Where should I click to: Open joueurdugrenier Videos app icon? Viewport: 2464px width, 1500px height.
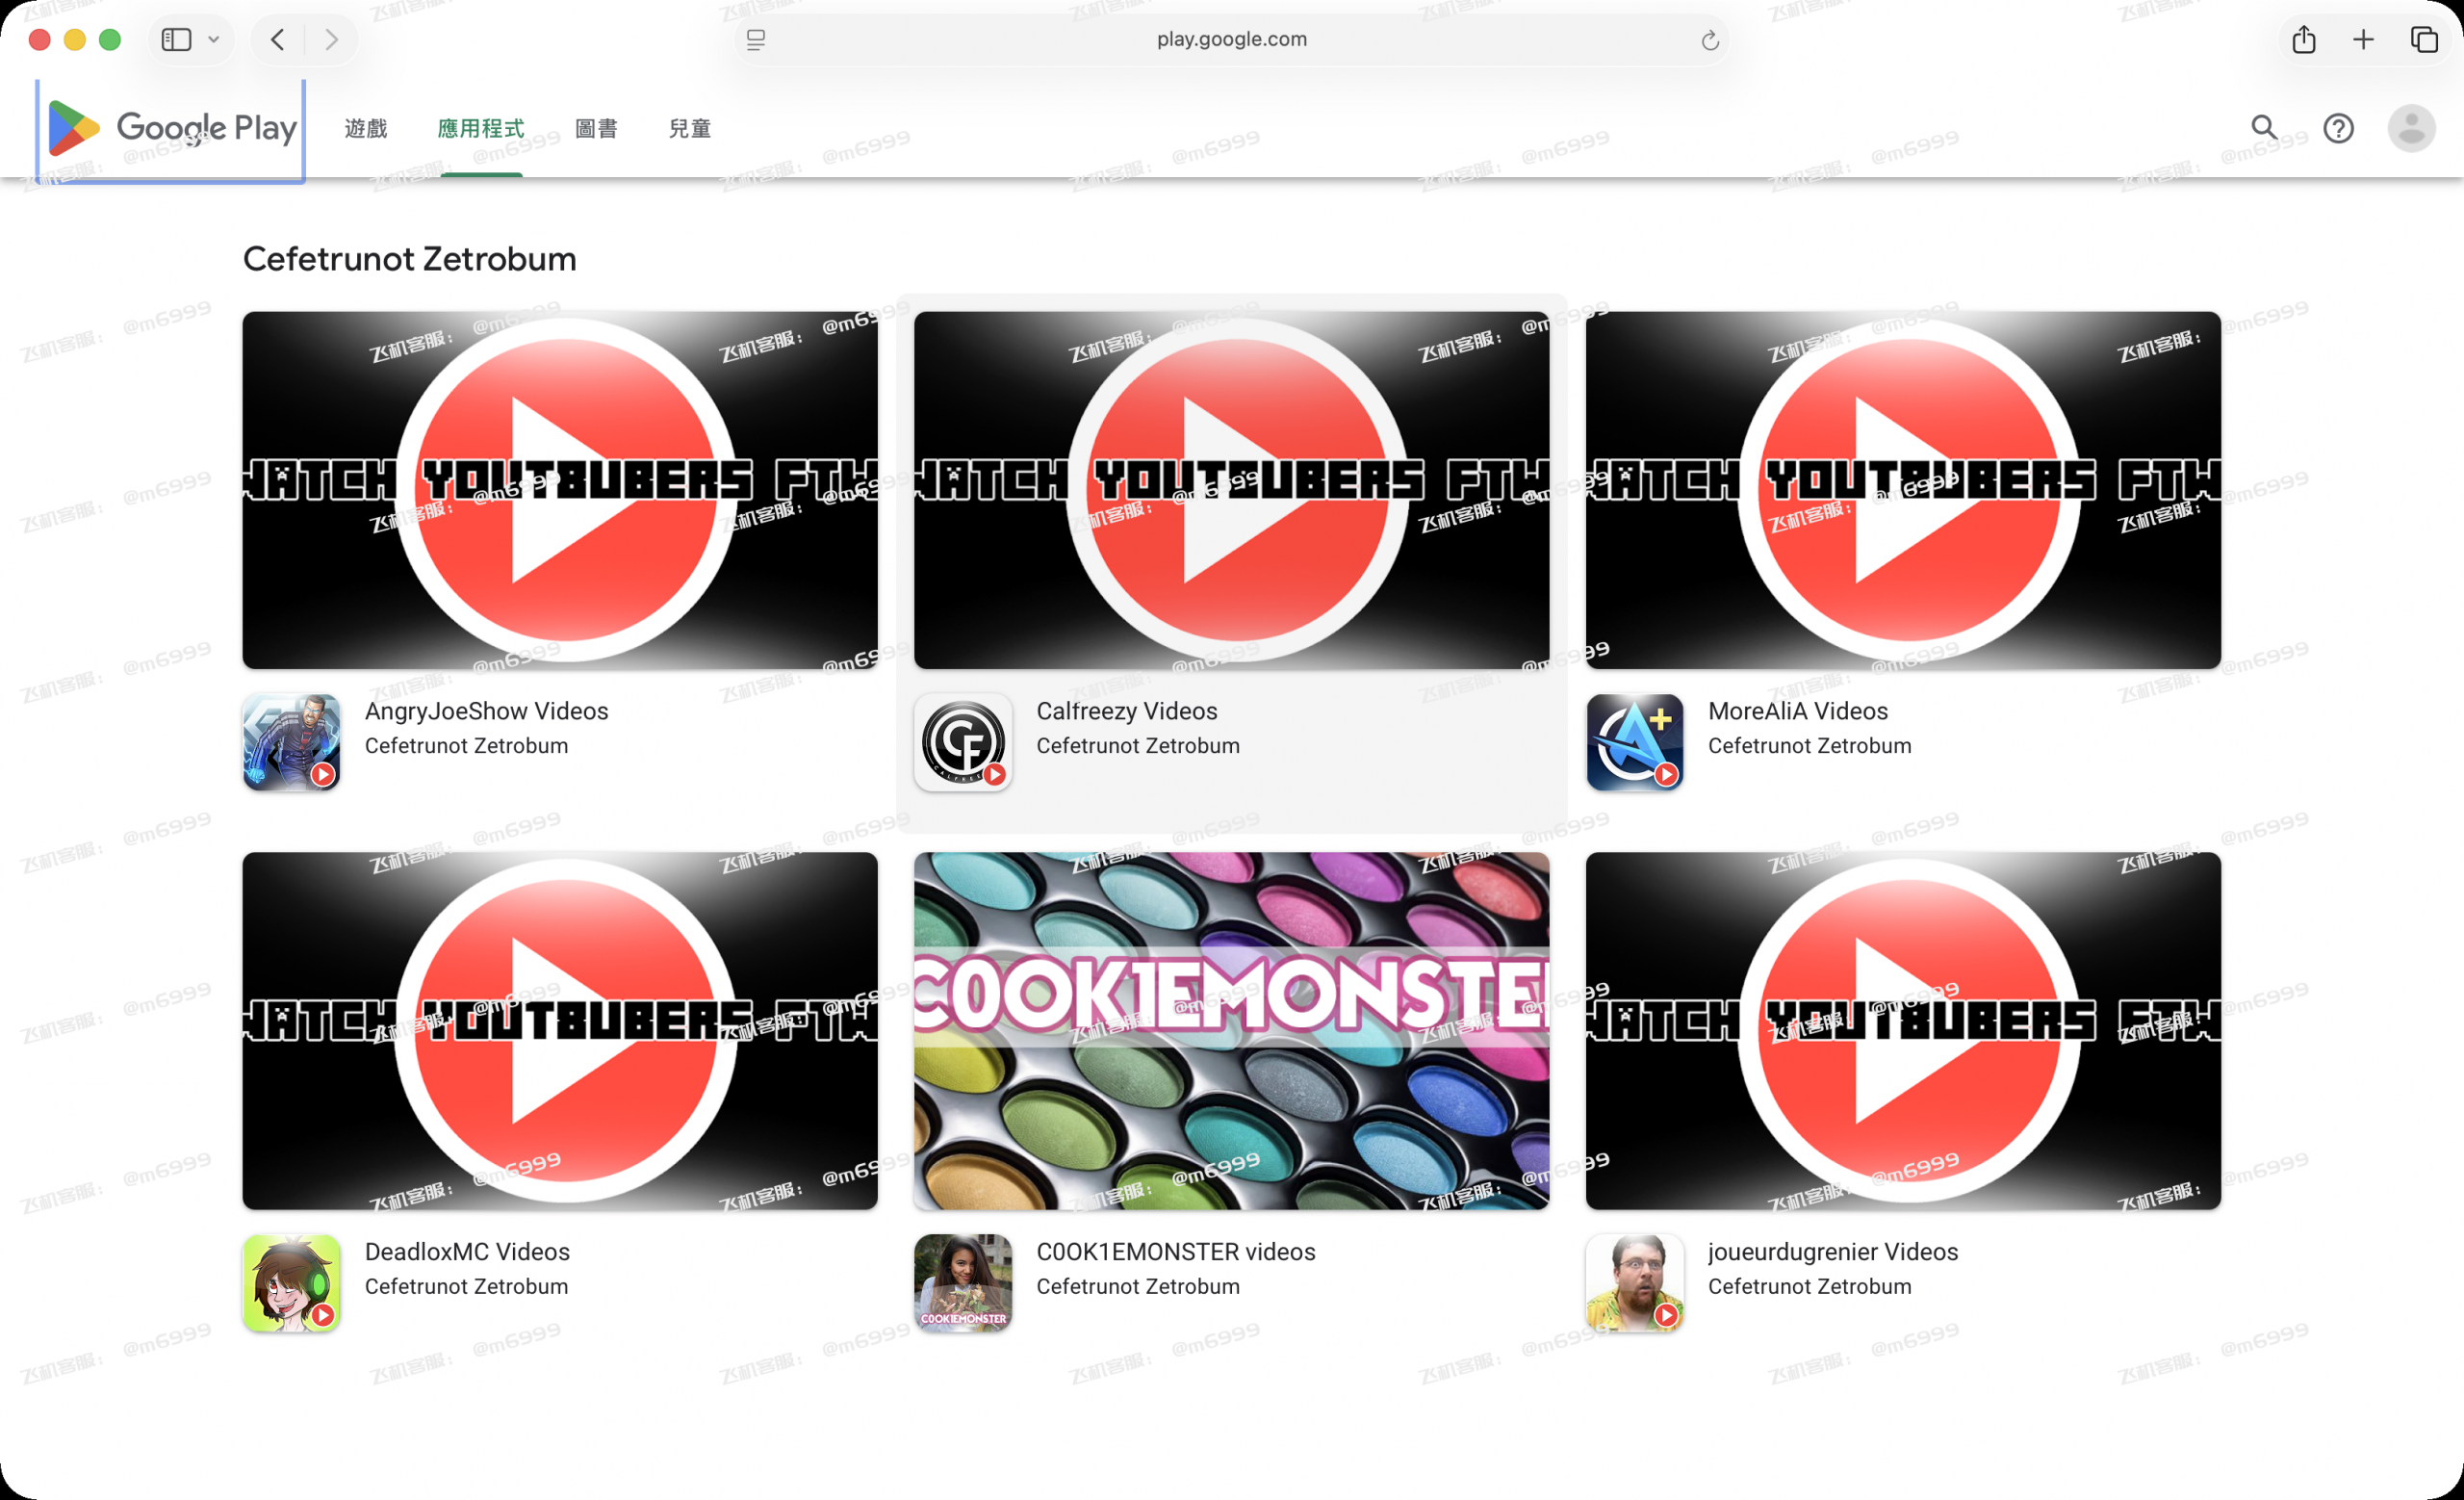[1635, 1283]
